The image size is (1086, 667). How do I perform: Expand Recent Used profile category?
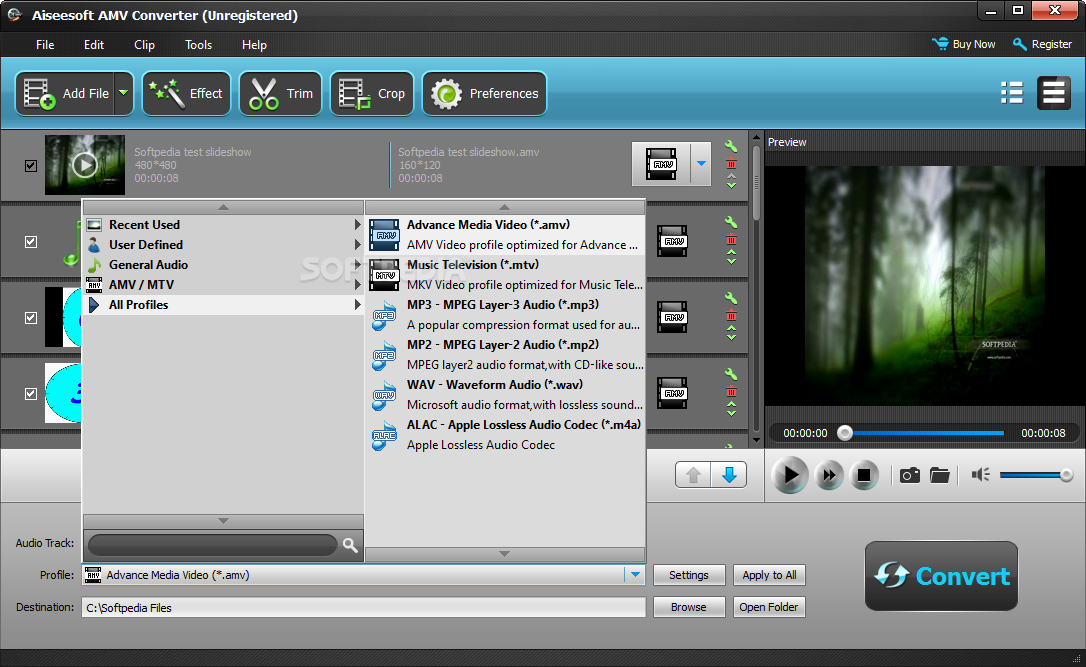point(223,225)
